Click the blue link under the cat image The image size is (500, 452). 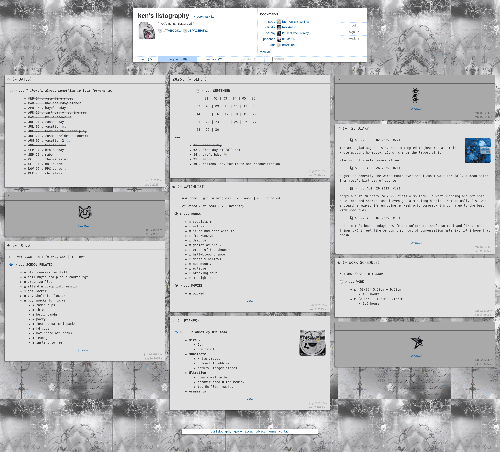83,226
